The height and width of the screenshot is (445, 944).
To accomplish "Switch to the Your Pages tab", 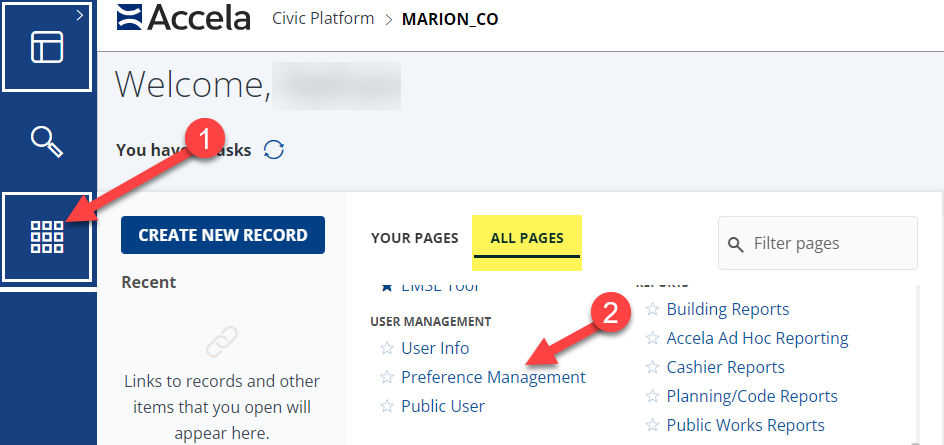I will click(414, 238).
